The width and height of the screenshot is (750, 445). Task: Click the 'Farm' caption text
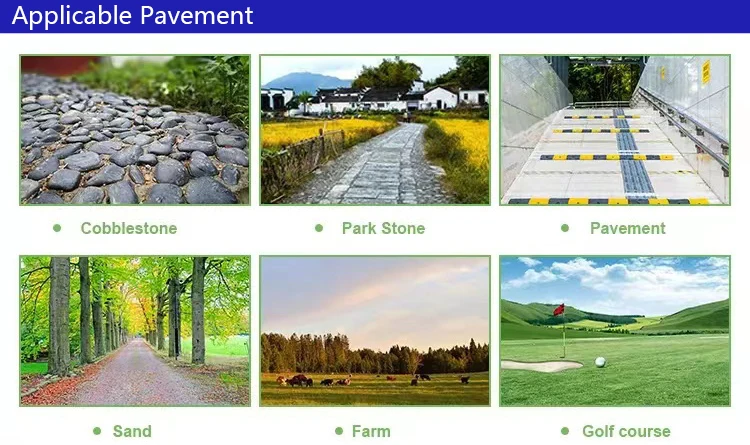[371, 431]
